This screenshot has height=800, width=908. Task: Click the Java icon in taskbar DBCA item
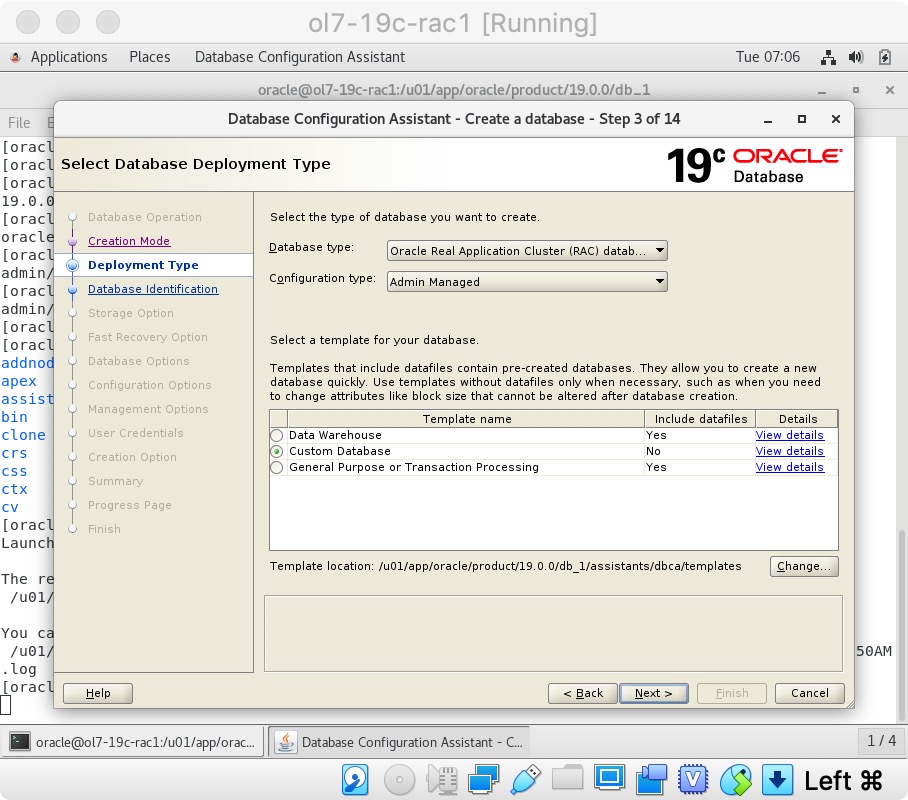pos(285,742)
